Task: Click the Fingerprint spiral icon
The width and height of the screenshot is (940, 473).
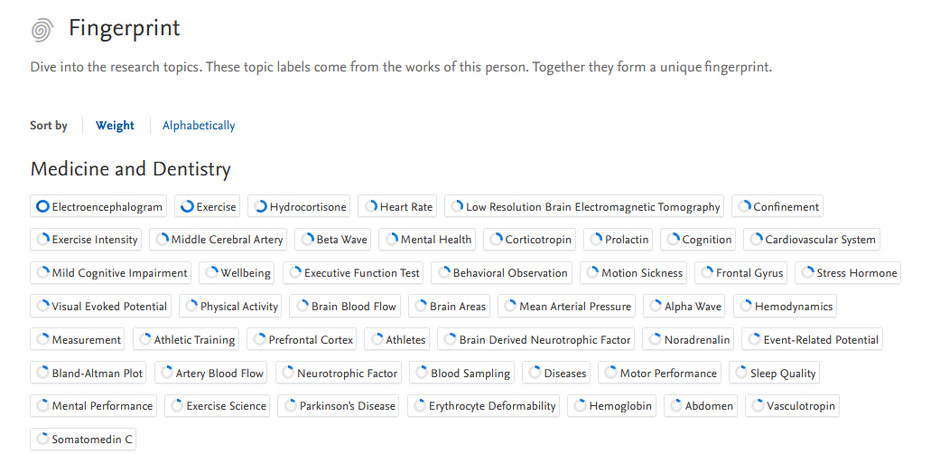Action: [42, 30]
